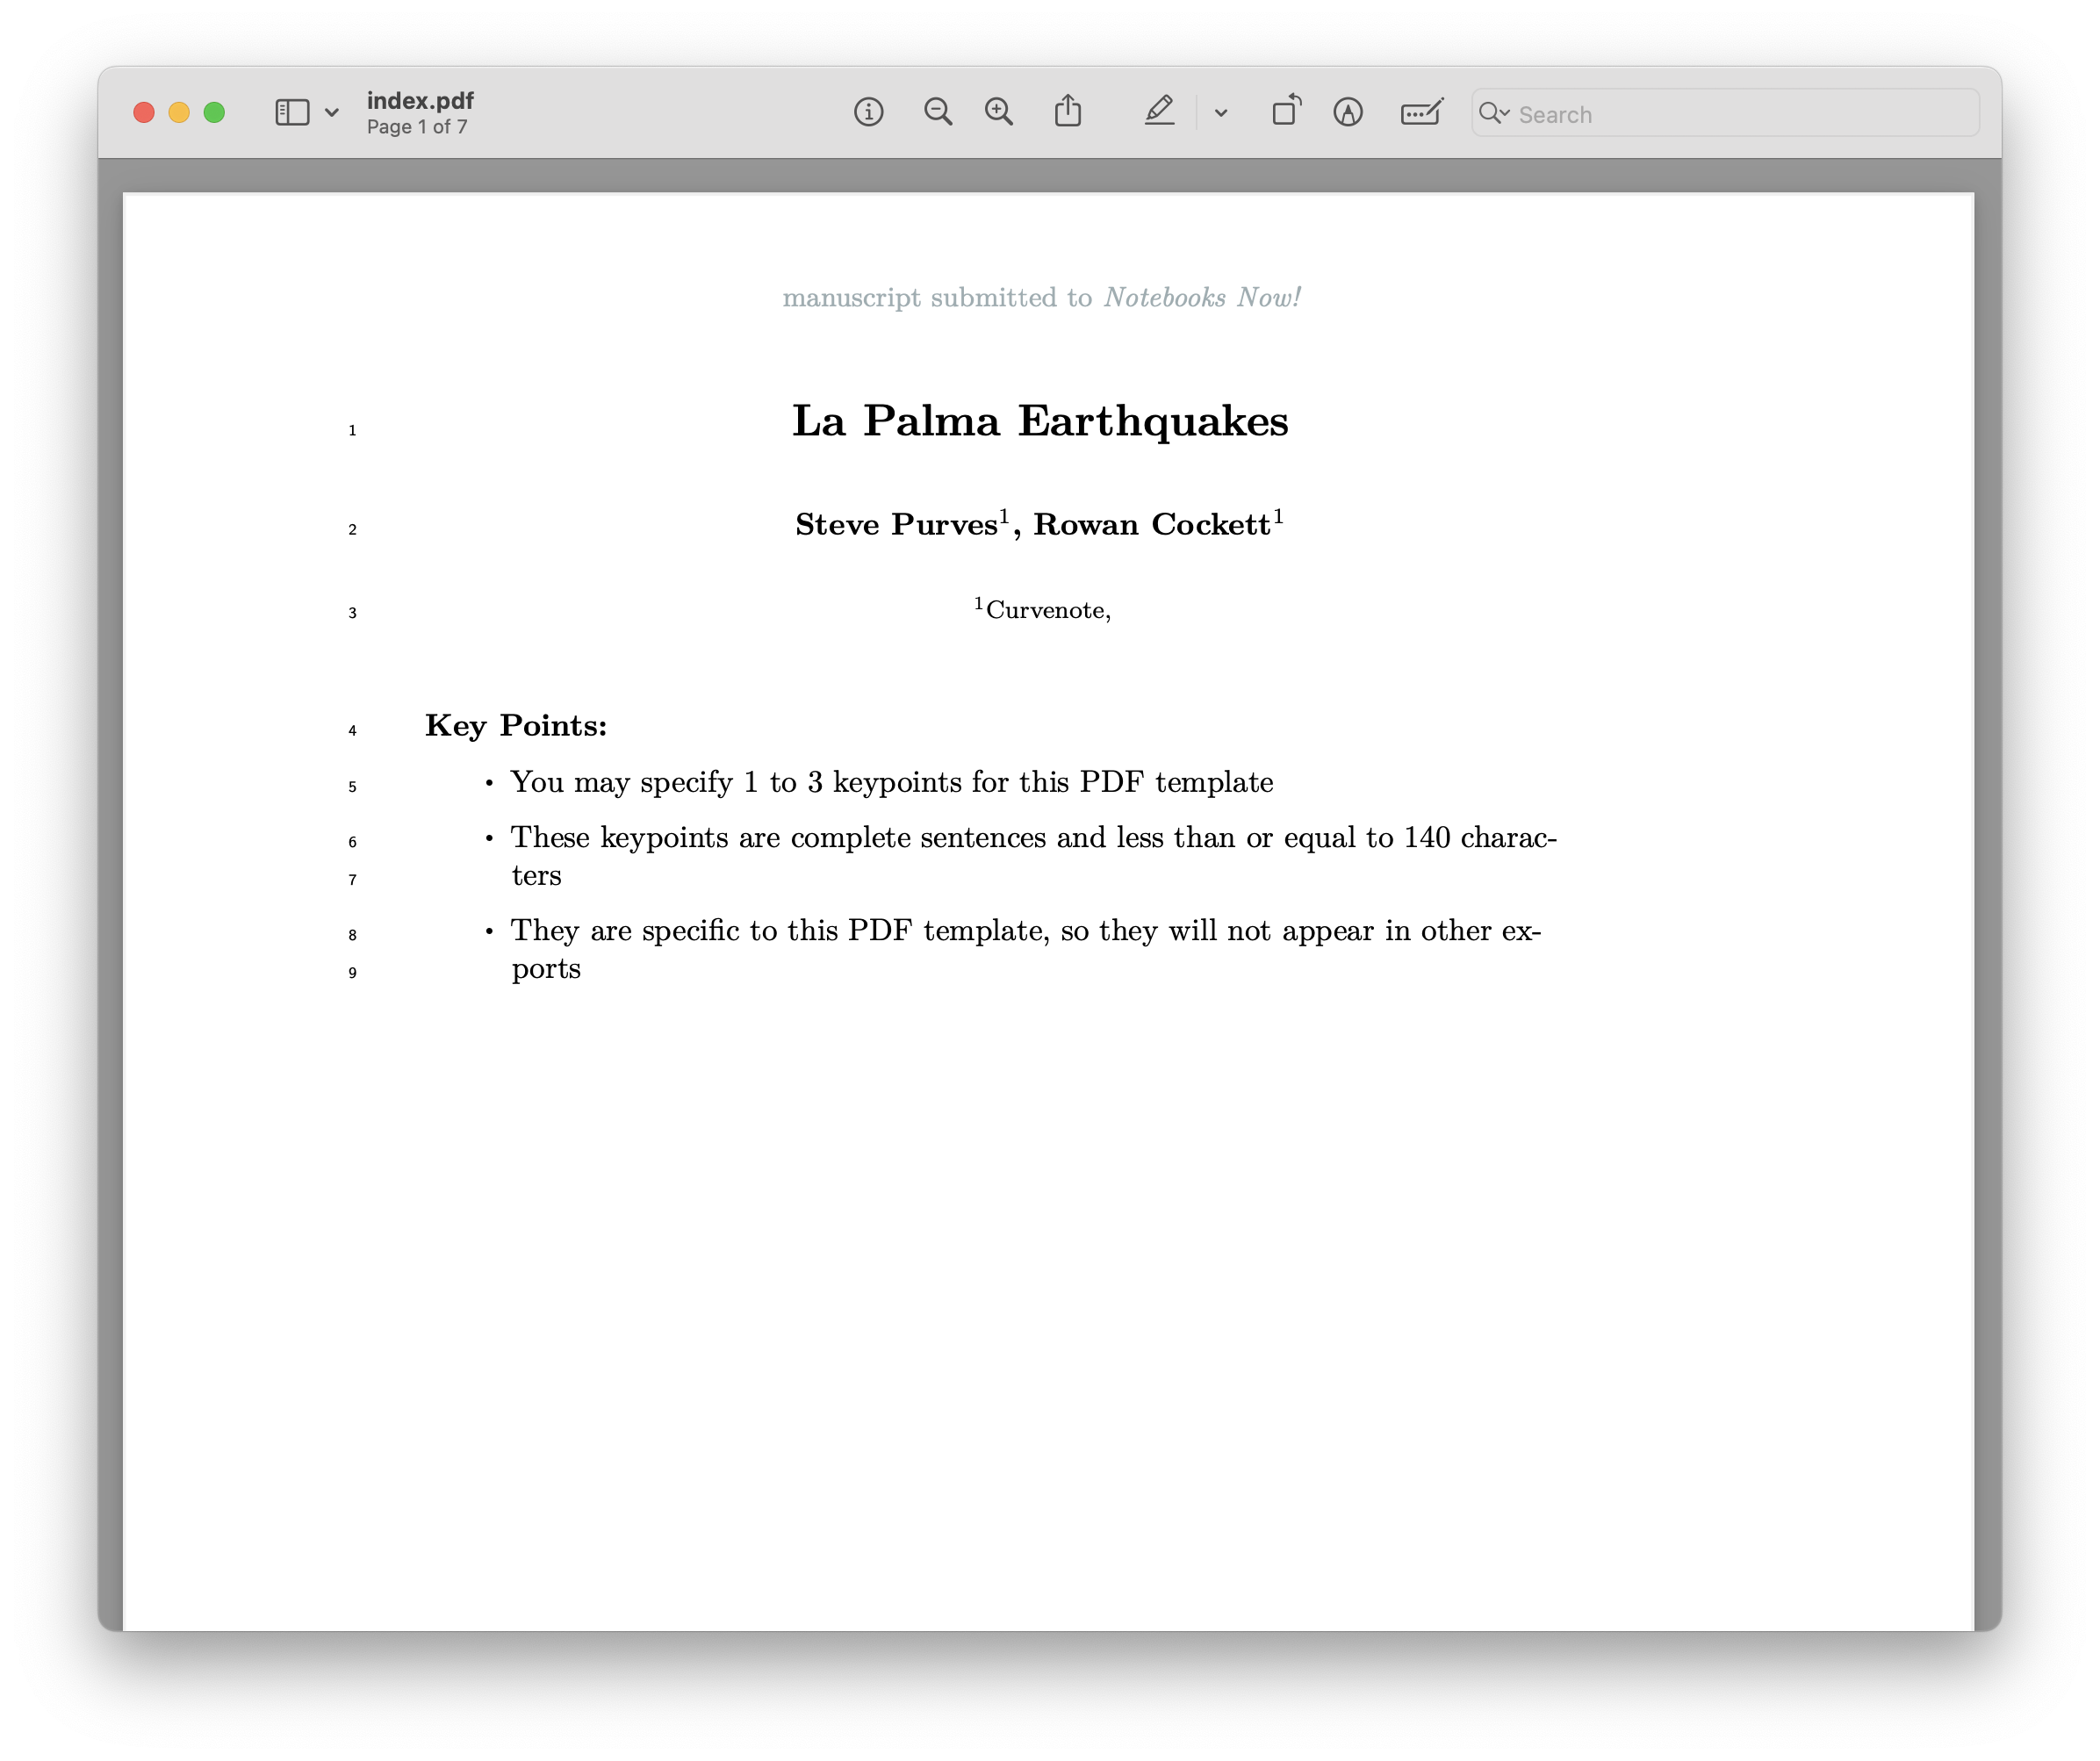Click the Notebooks Now manuscript header
Viewport: 2100px width, 1761px height.
click(x=1042, y=297)
